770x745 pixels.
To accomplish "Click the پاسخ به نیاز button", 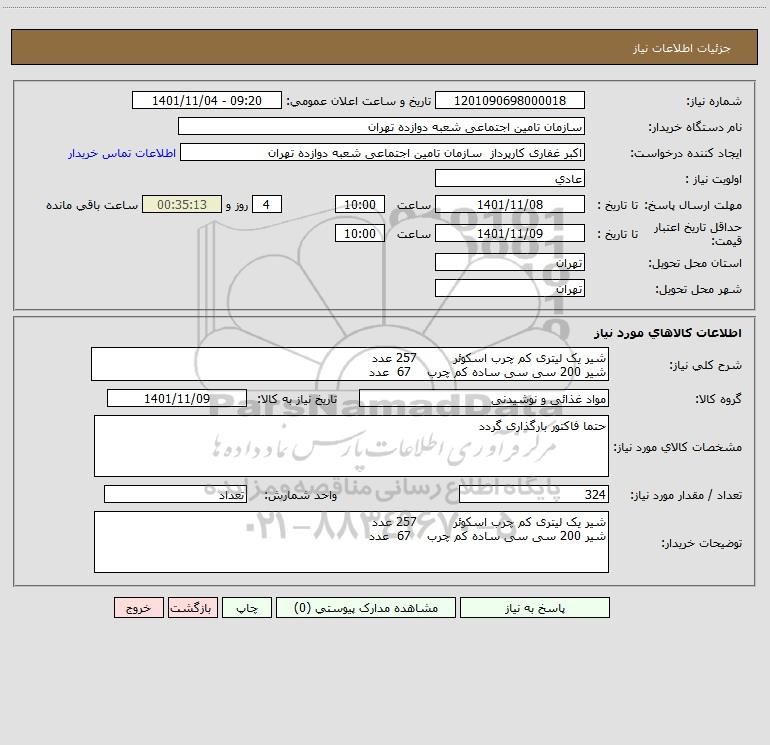I will 535,607.
